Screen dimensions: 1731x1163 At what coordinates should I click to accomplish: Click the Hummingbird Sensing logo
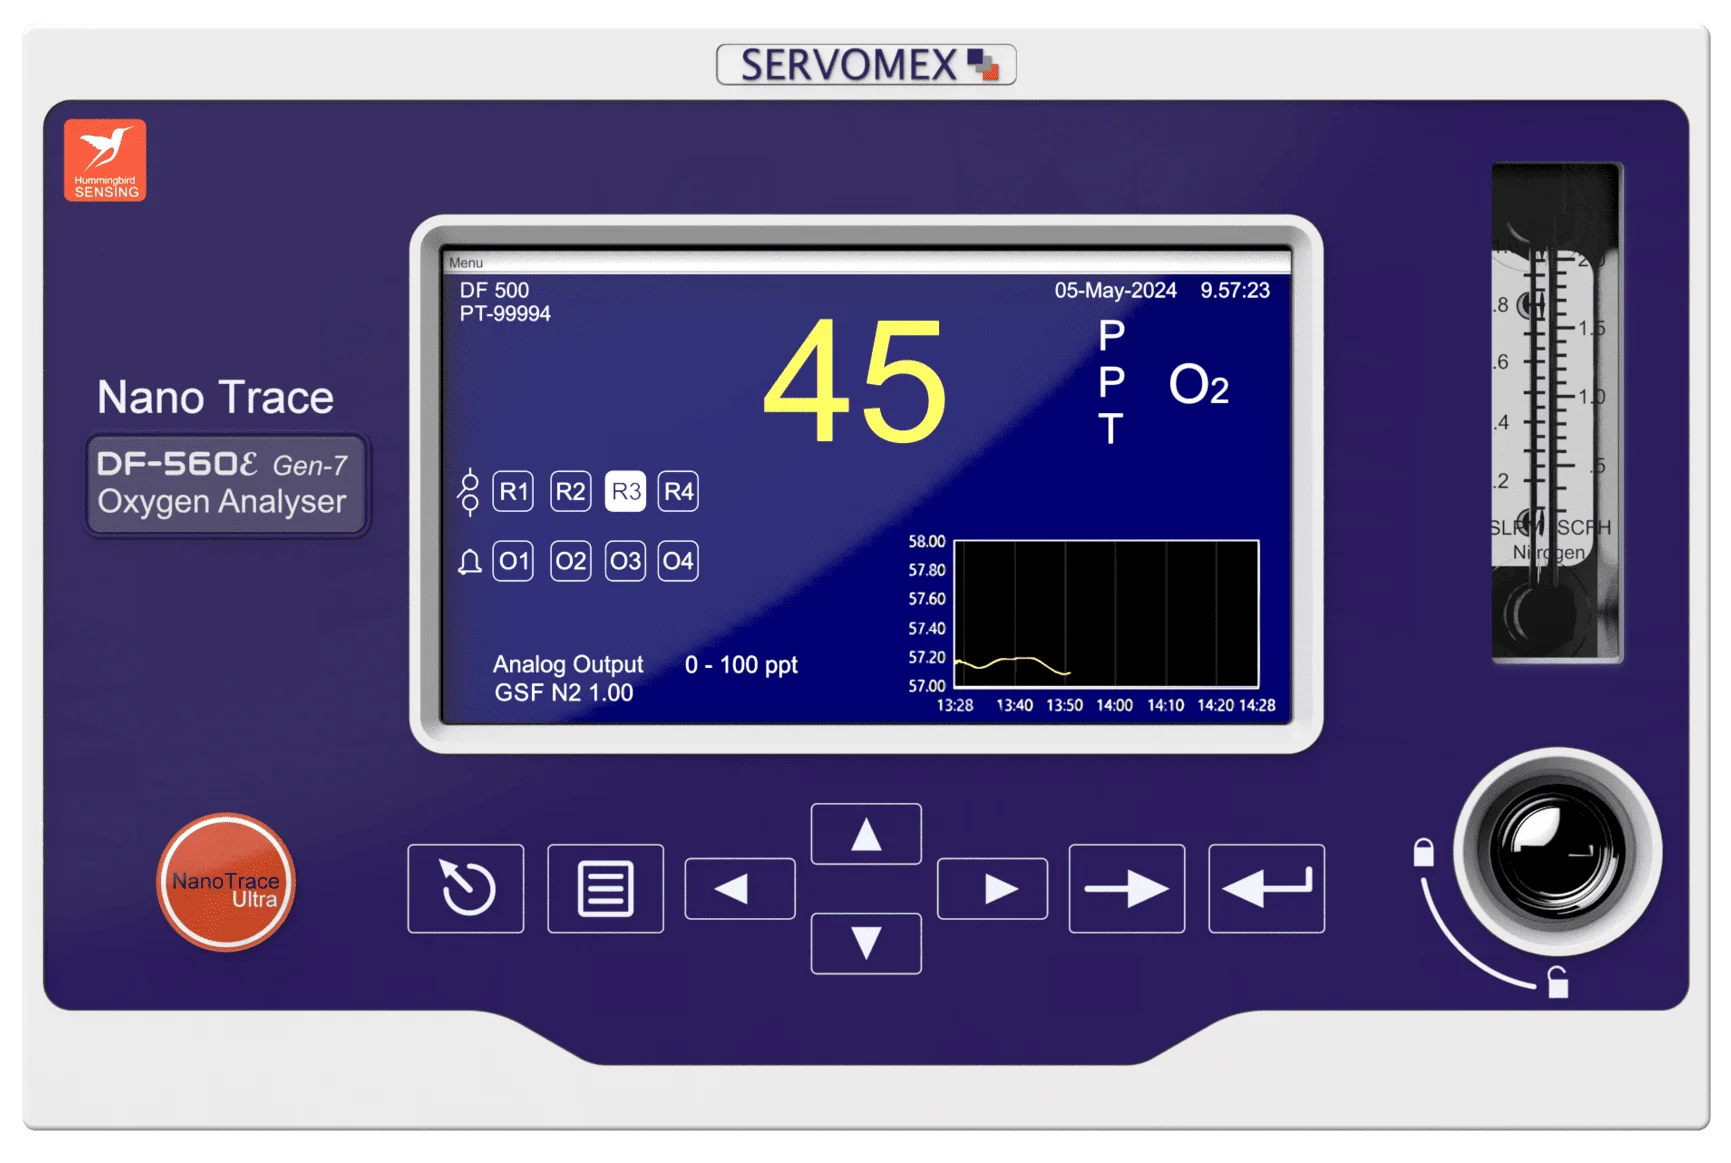coord(105,160)
